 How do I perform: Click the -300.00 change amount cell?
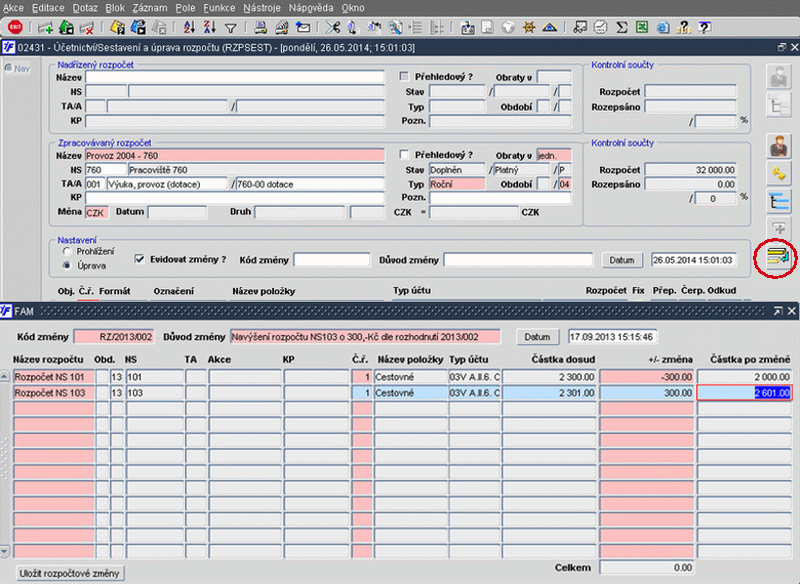[x=646, y=377]
